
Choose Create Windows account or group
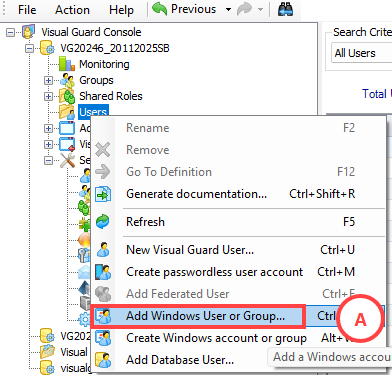pyautogui.click(x=239, y=338)
